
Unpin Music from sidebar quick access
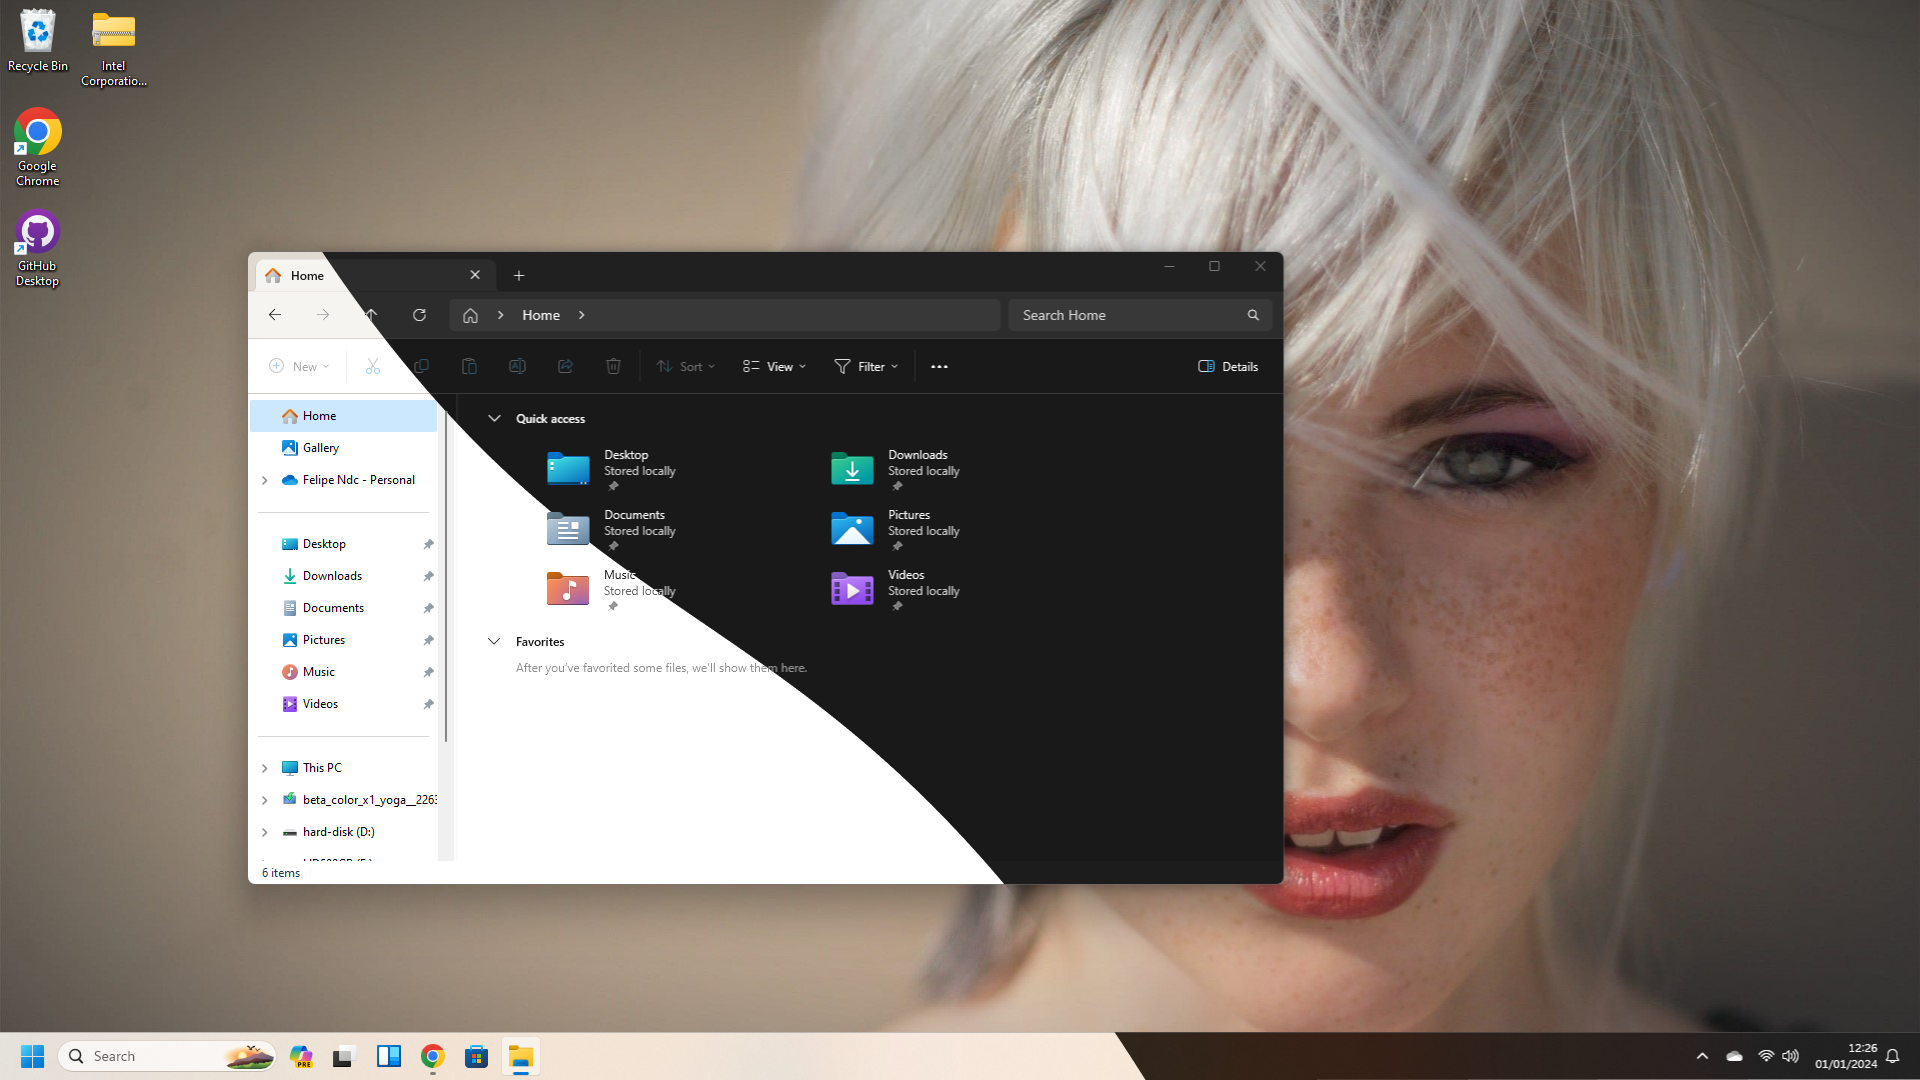point(428,672)
